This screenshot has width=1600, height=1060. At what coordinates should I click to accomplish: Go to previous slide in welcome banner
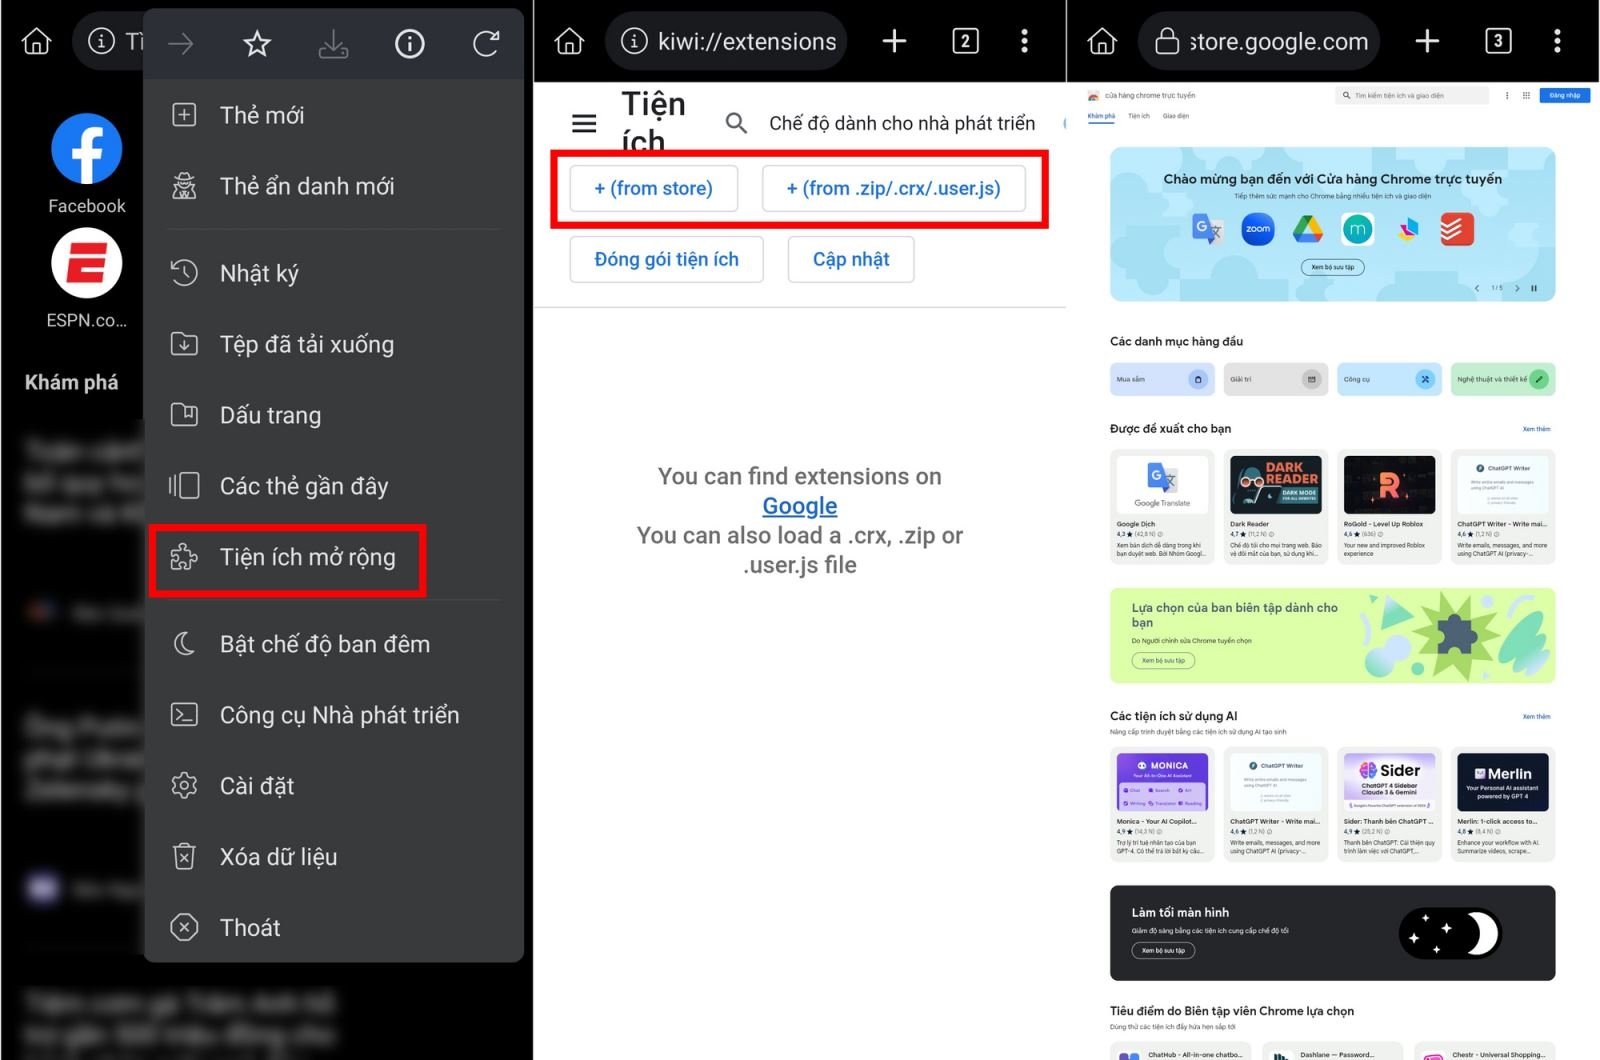click(x=1477, y=288)
